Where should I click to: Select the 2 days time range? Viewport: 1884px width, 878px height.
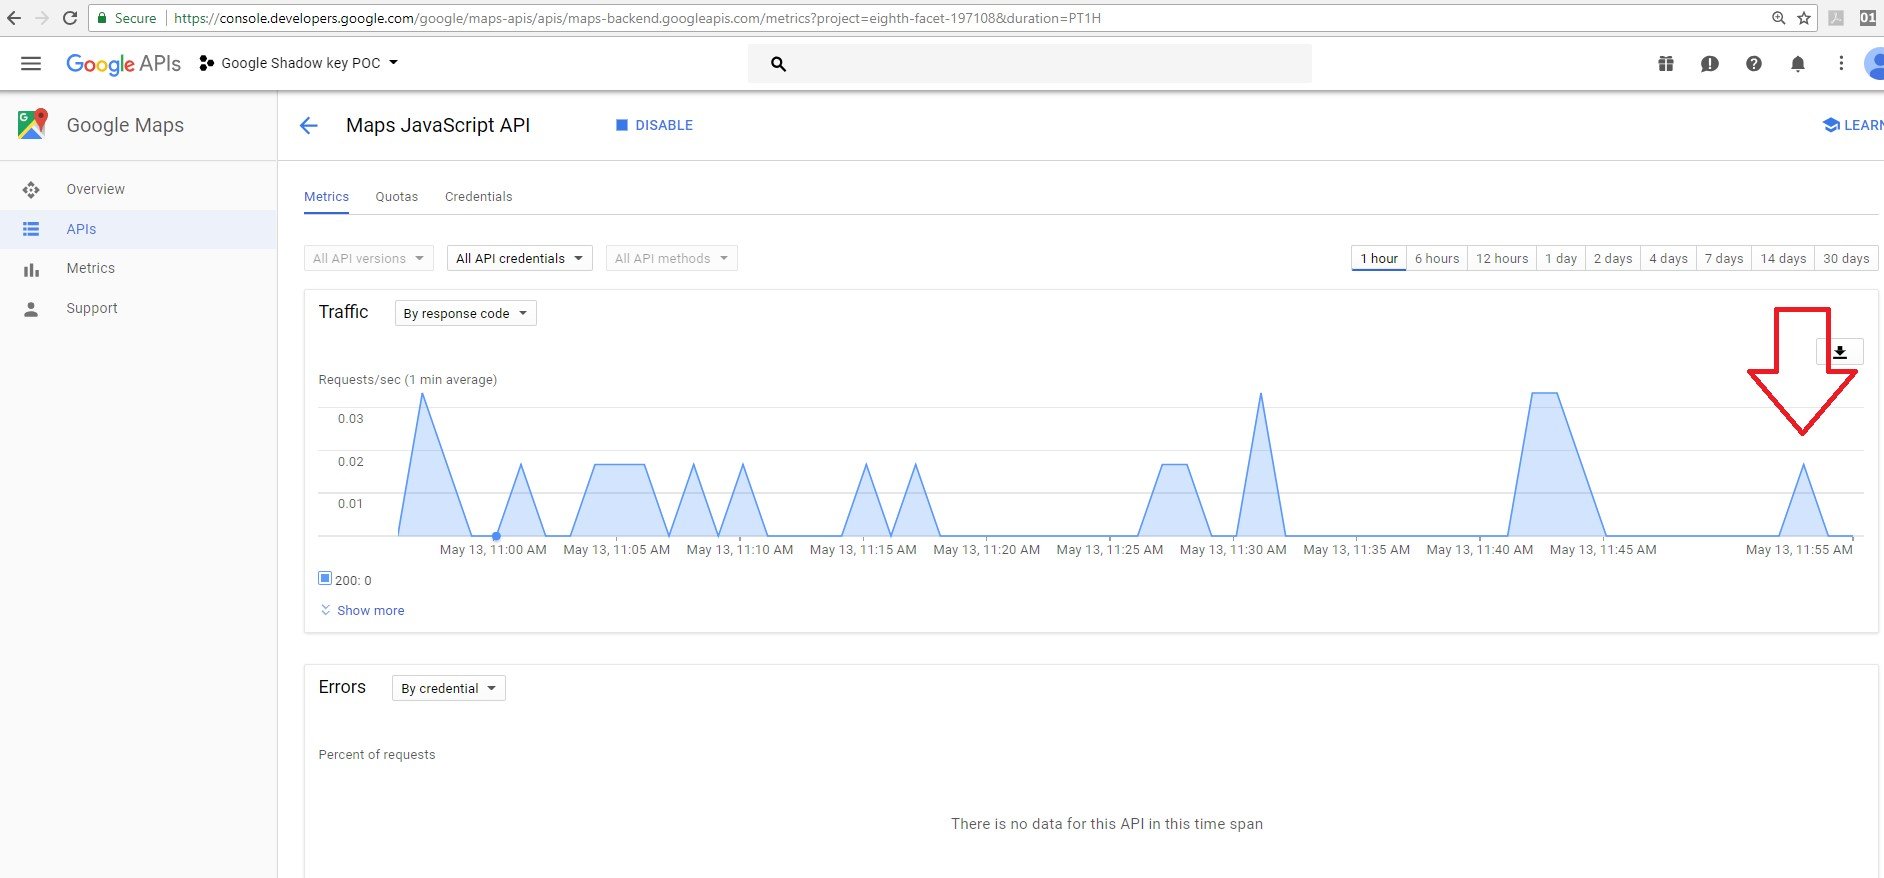1613,258
